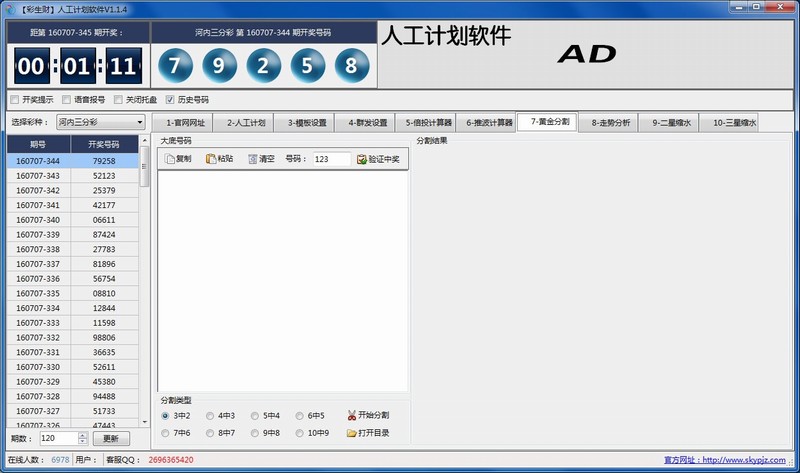
Task: Uncheck the 历史号码 checkbox
Action: 170,100
